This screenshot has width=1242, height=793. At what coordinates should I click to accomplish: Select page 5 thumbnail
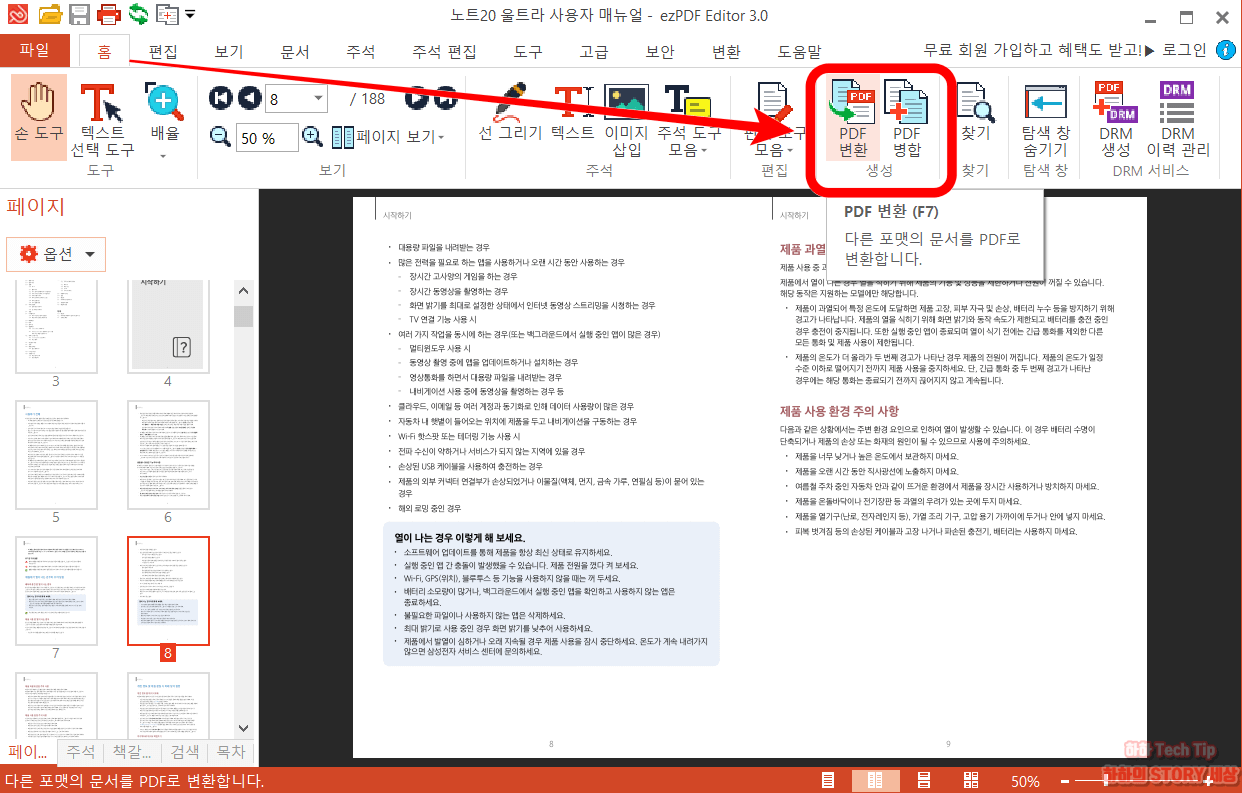(56, 453)
